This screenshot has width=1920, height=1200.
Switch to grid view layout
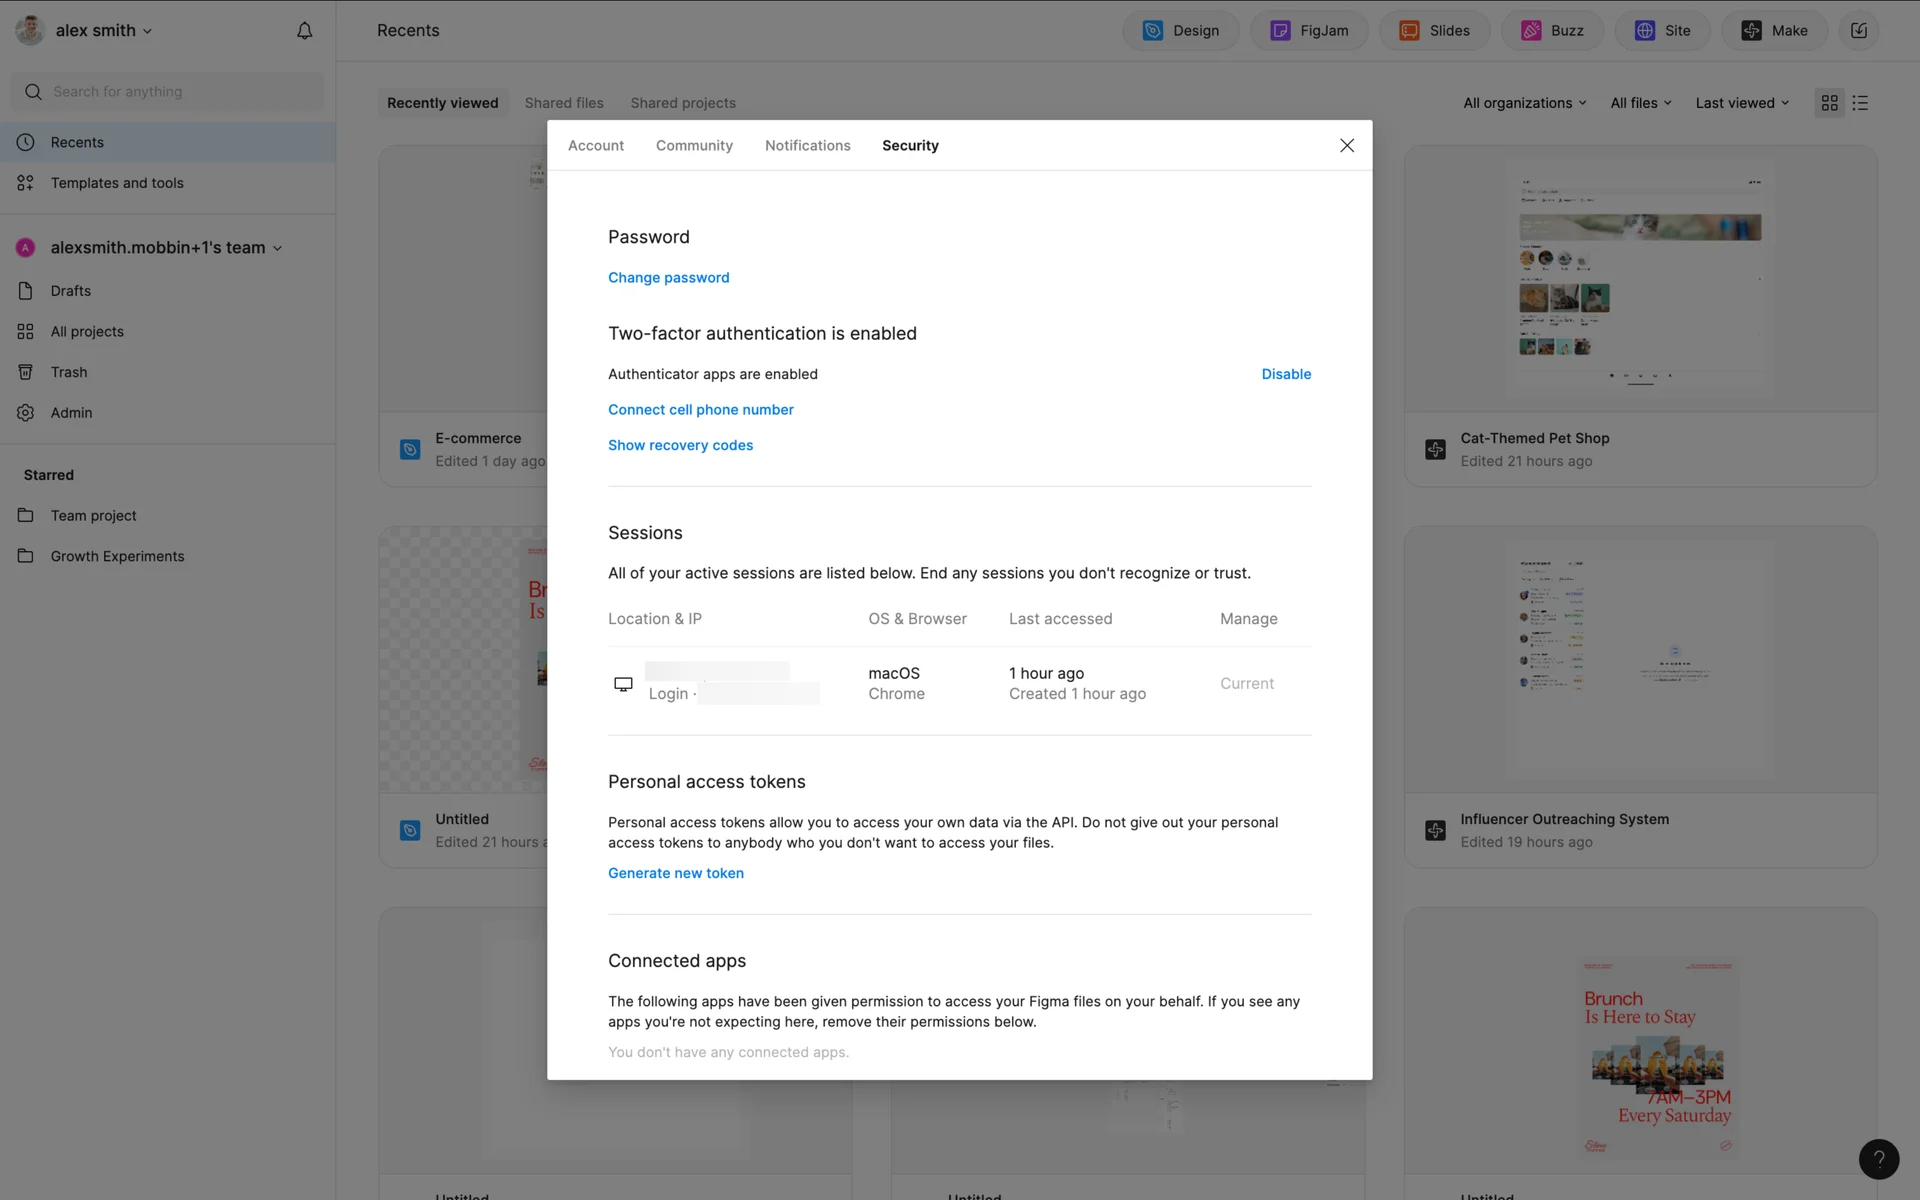1829,103
